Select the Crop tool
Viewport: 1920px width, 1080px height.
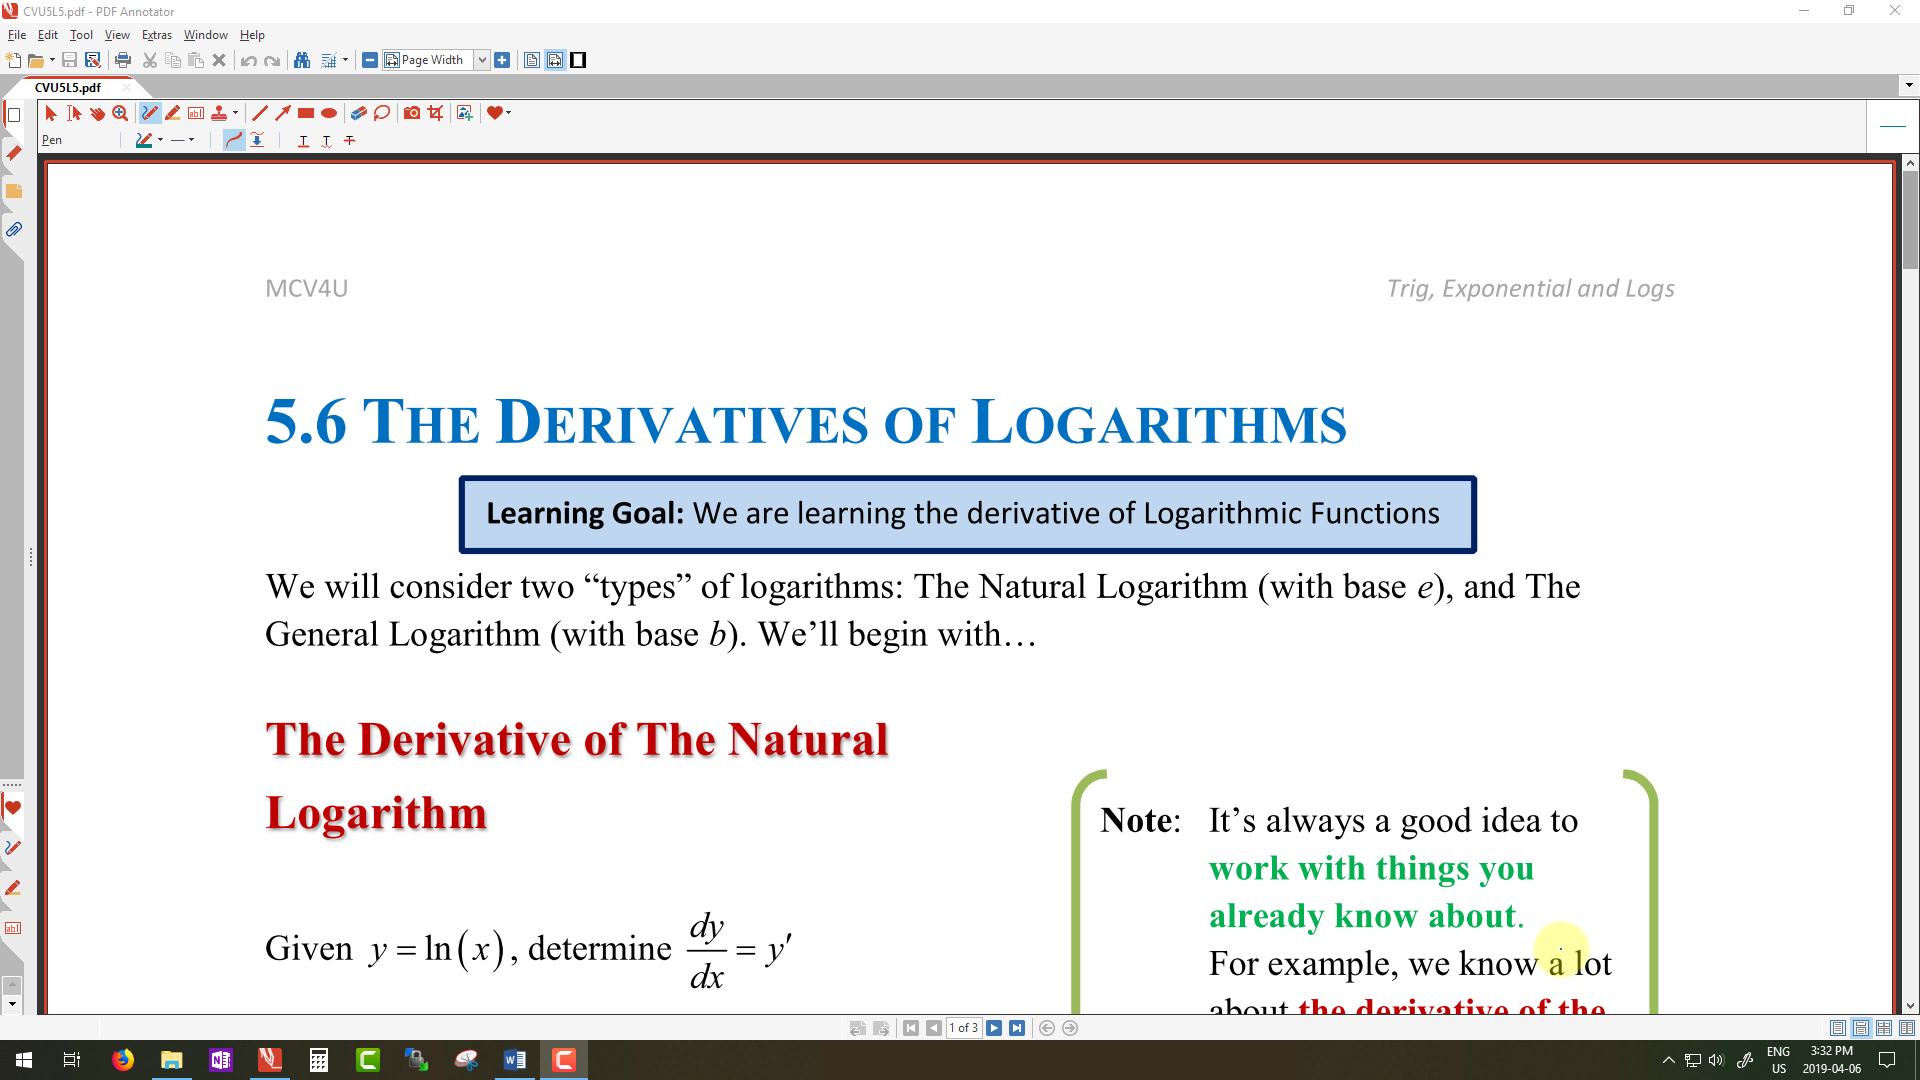pos(436,113)
